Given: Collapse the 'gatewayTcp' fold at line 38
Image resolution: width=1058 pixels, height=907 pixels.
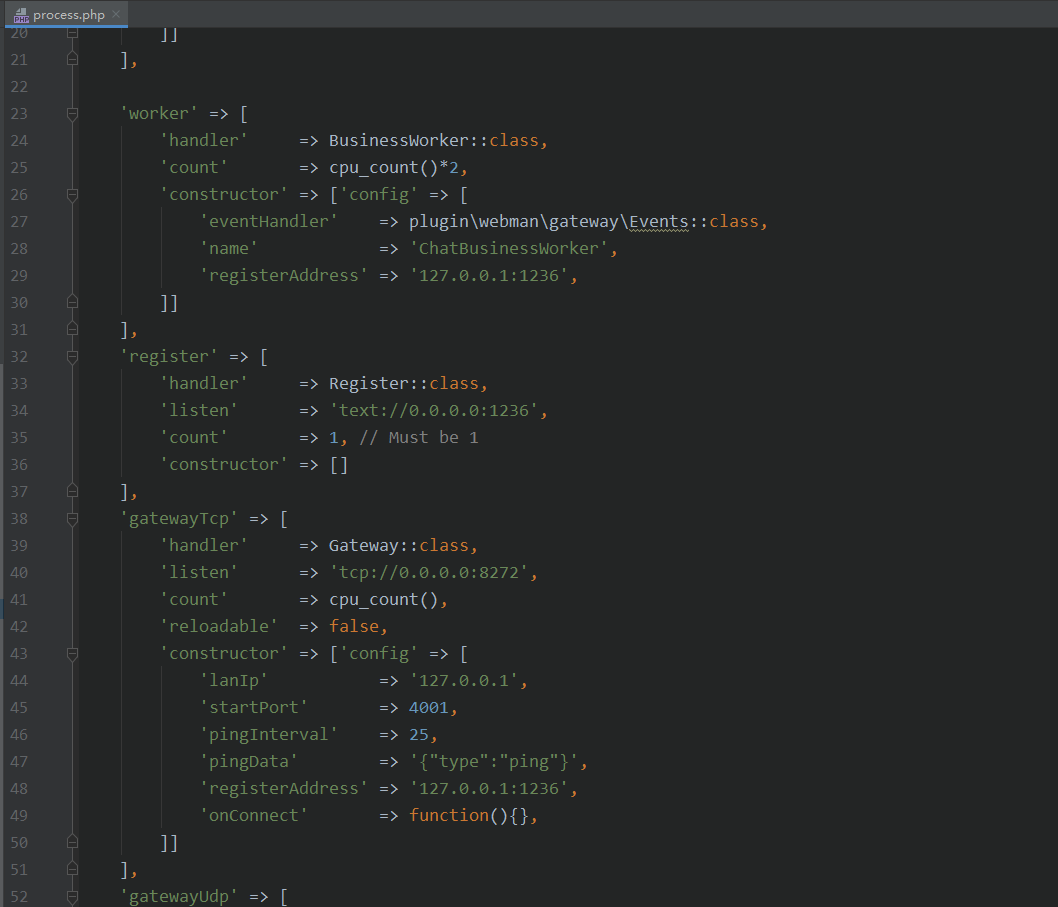Looking at the screenshot, I should (72, 518).
